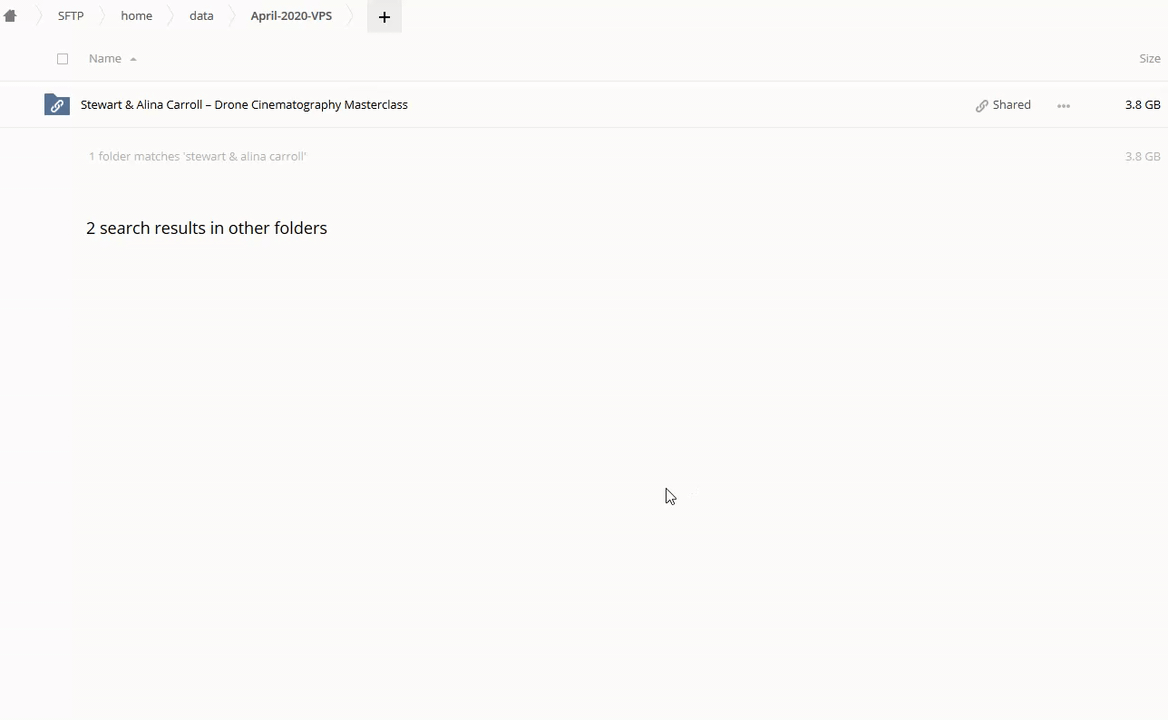Navigate to the SFTP breadcrumb
The height and width of the screenshot is (720, 1168).
coord(71,16)
